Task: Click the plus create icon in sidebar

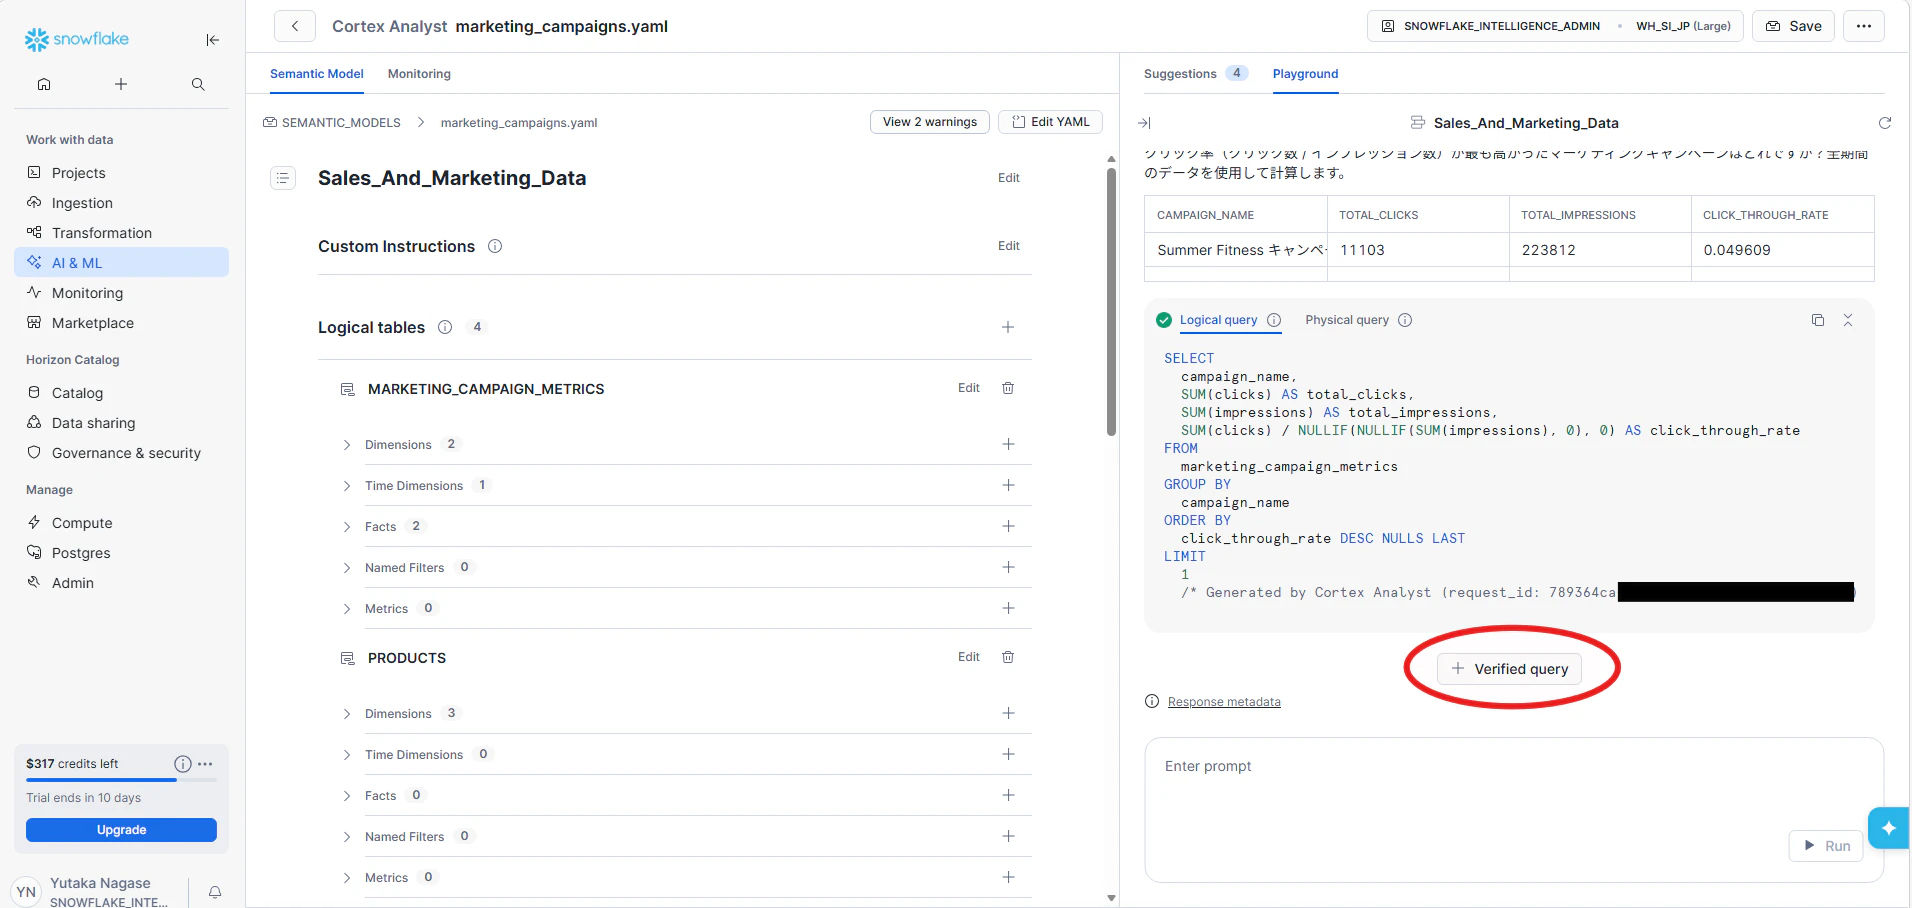Action: click(x=121, y=84)
